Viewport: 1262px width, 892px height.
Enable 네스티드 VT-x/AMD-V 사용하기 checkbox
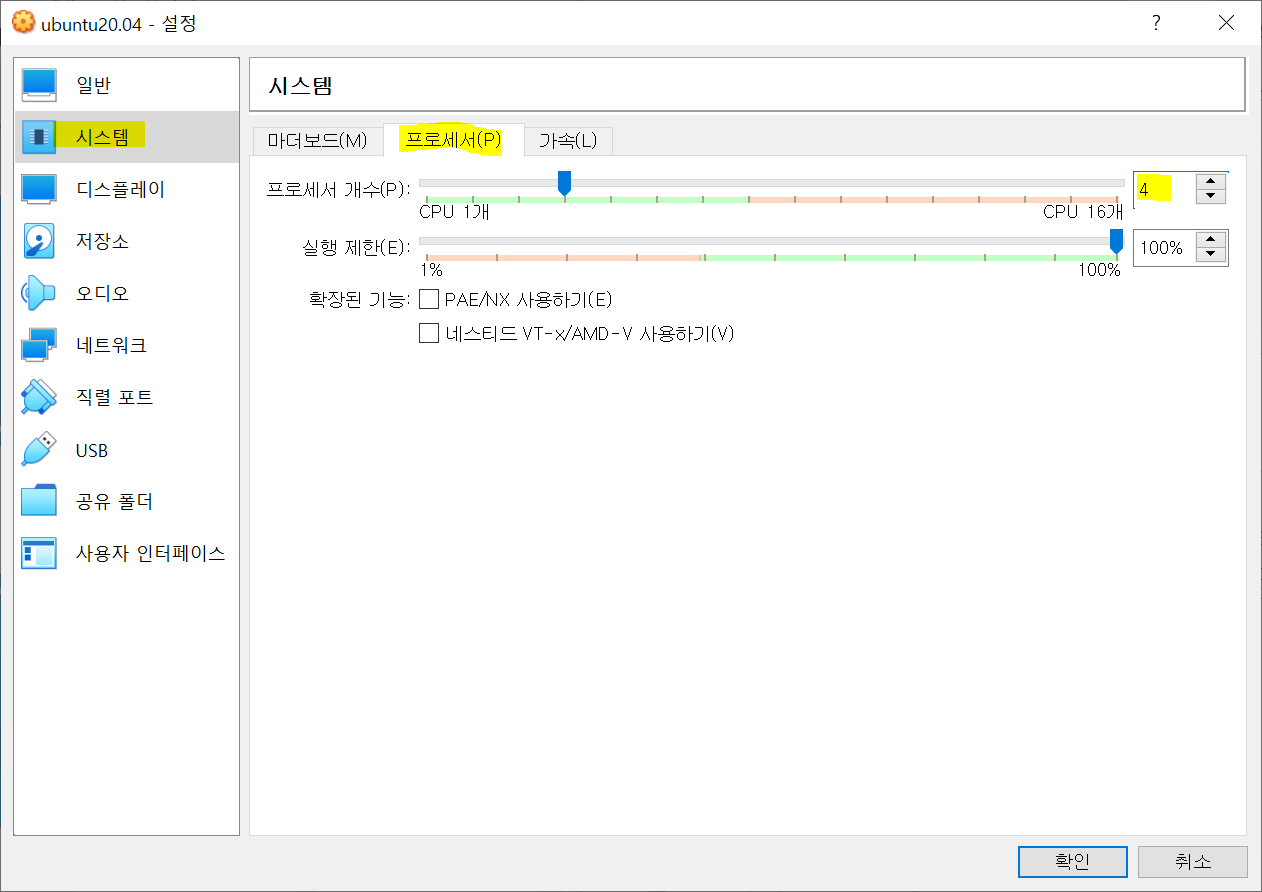(x=429, y=333)
